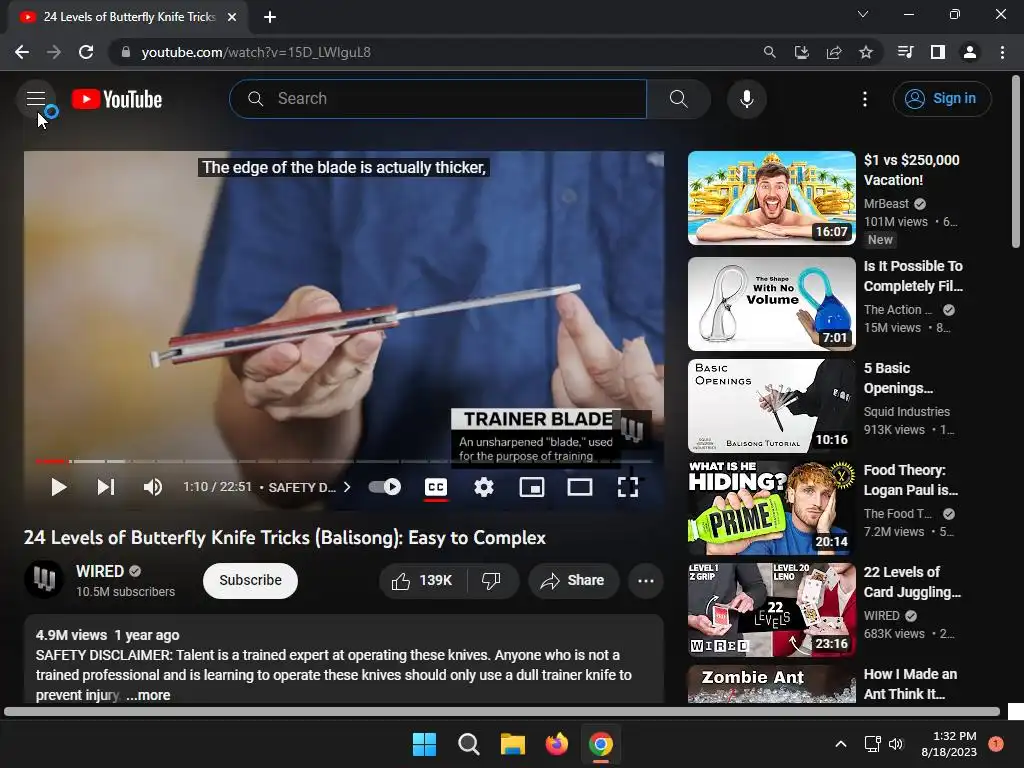Launch Firefox from taskbar

pos(556,744)
